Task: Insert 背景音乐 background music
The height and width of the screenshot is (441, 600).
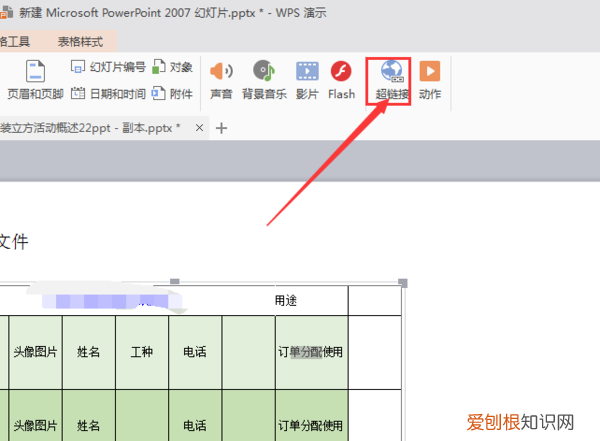Action: click(x=264, y=80)
